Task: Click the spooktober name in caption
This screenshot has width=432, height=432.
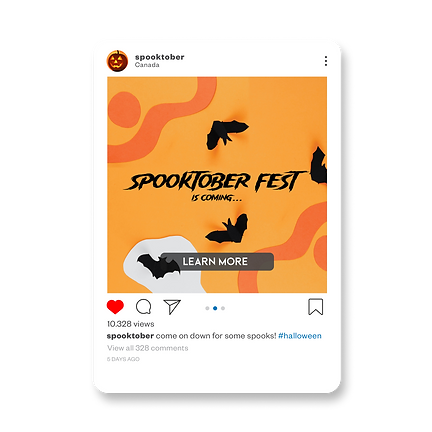Action: pyautogui.click(x=130, y=336)
